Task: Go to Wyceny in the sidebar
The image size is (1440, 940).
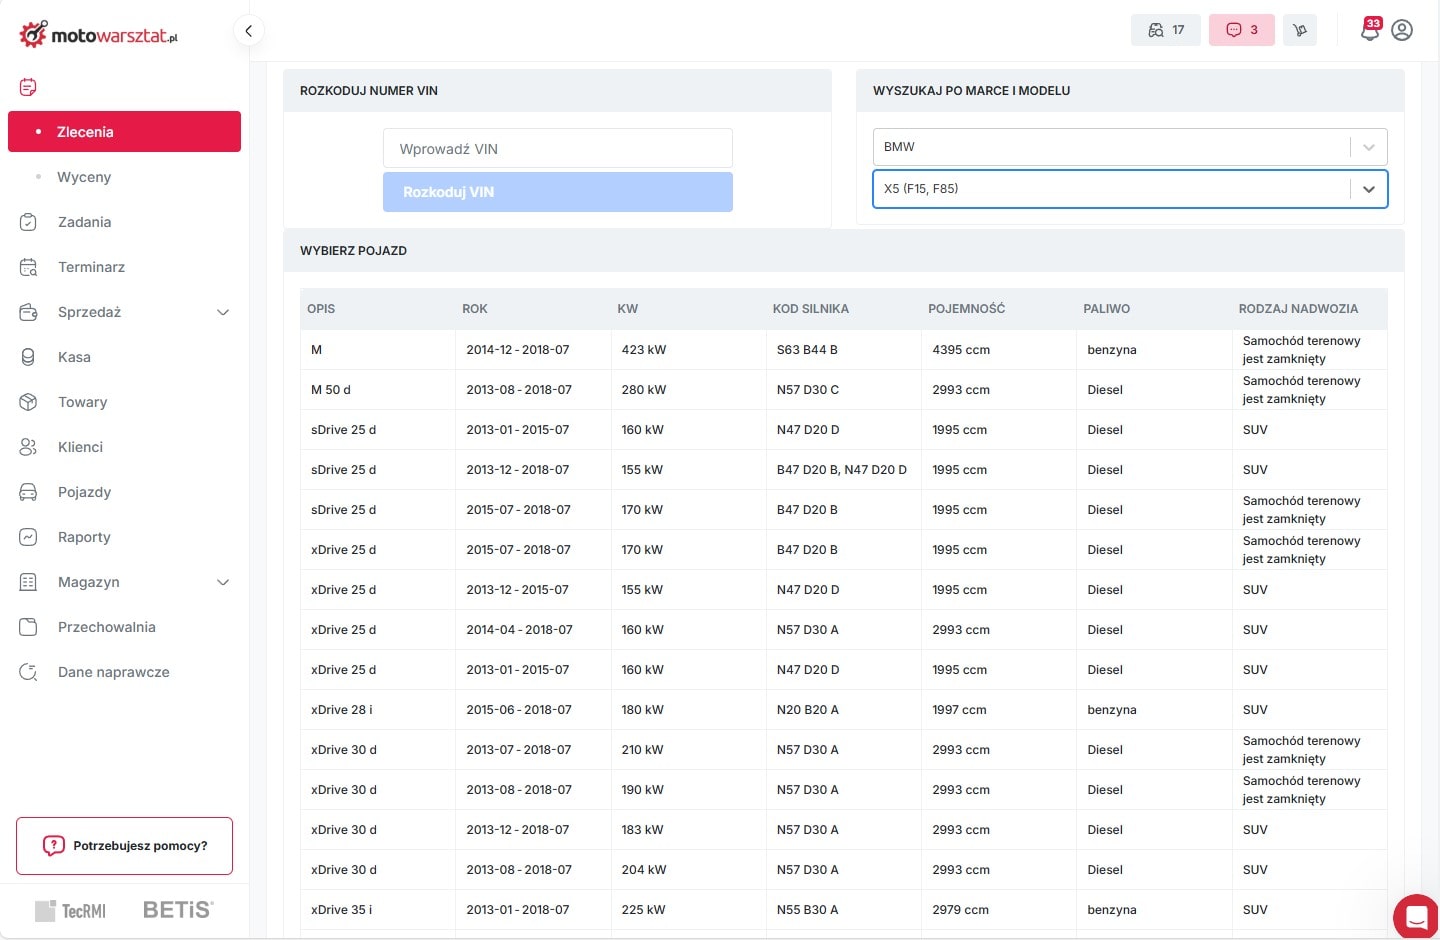Action: coord(84,177)
